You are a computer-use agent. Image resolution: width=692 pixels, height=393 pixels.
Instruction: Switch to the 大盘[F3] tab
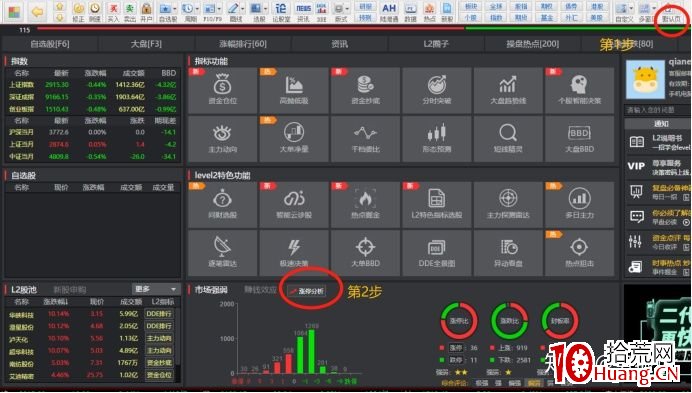point(147,44)
